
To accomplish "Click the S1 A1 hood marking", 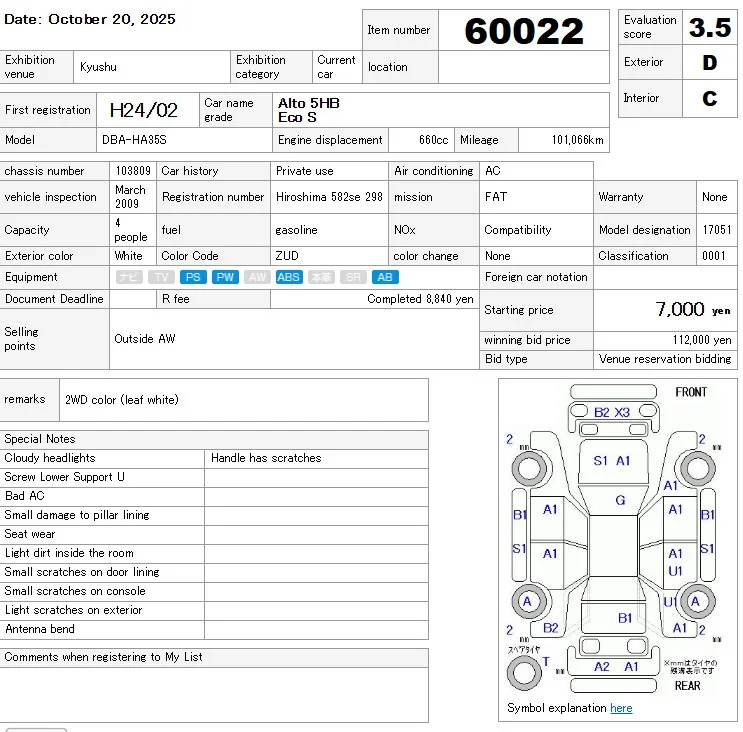I will coord(612,461).
